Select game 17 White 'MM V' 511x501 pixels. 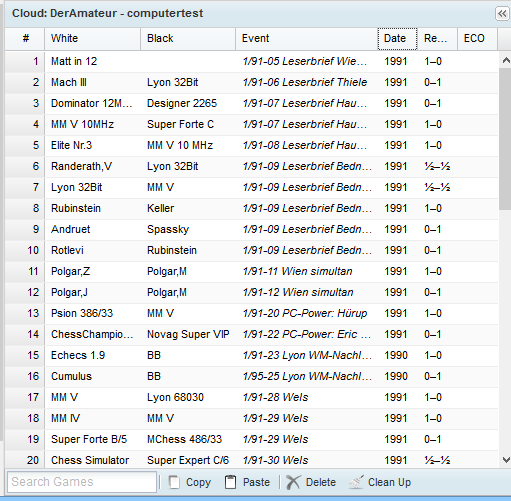(x=251, y=397)
